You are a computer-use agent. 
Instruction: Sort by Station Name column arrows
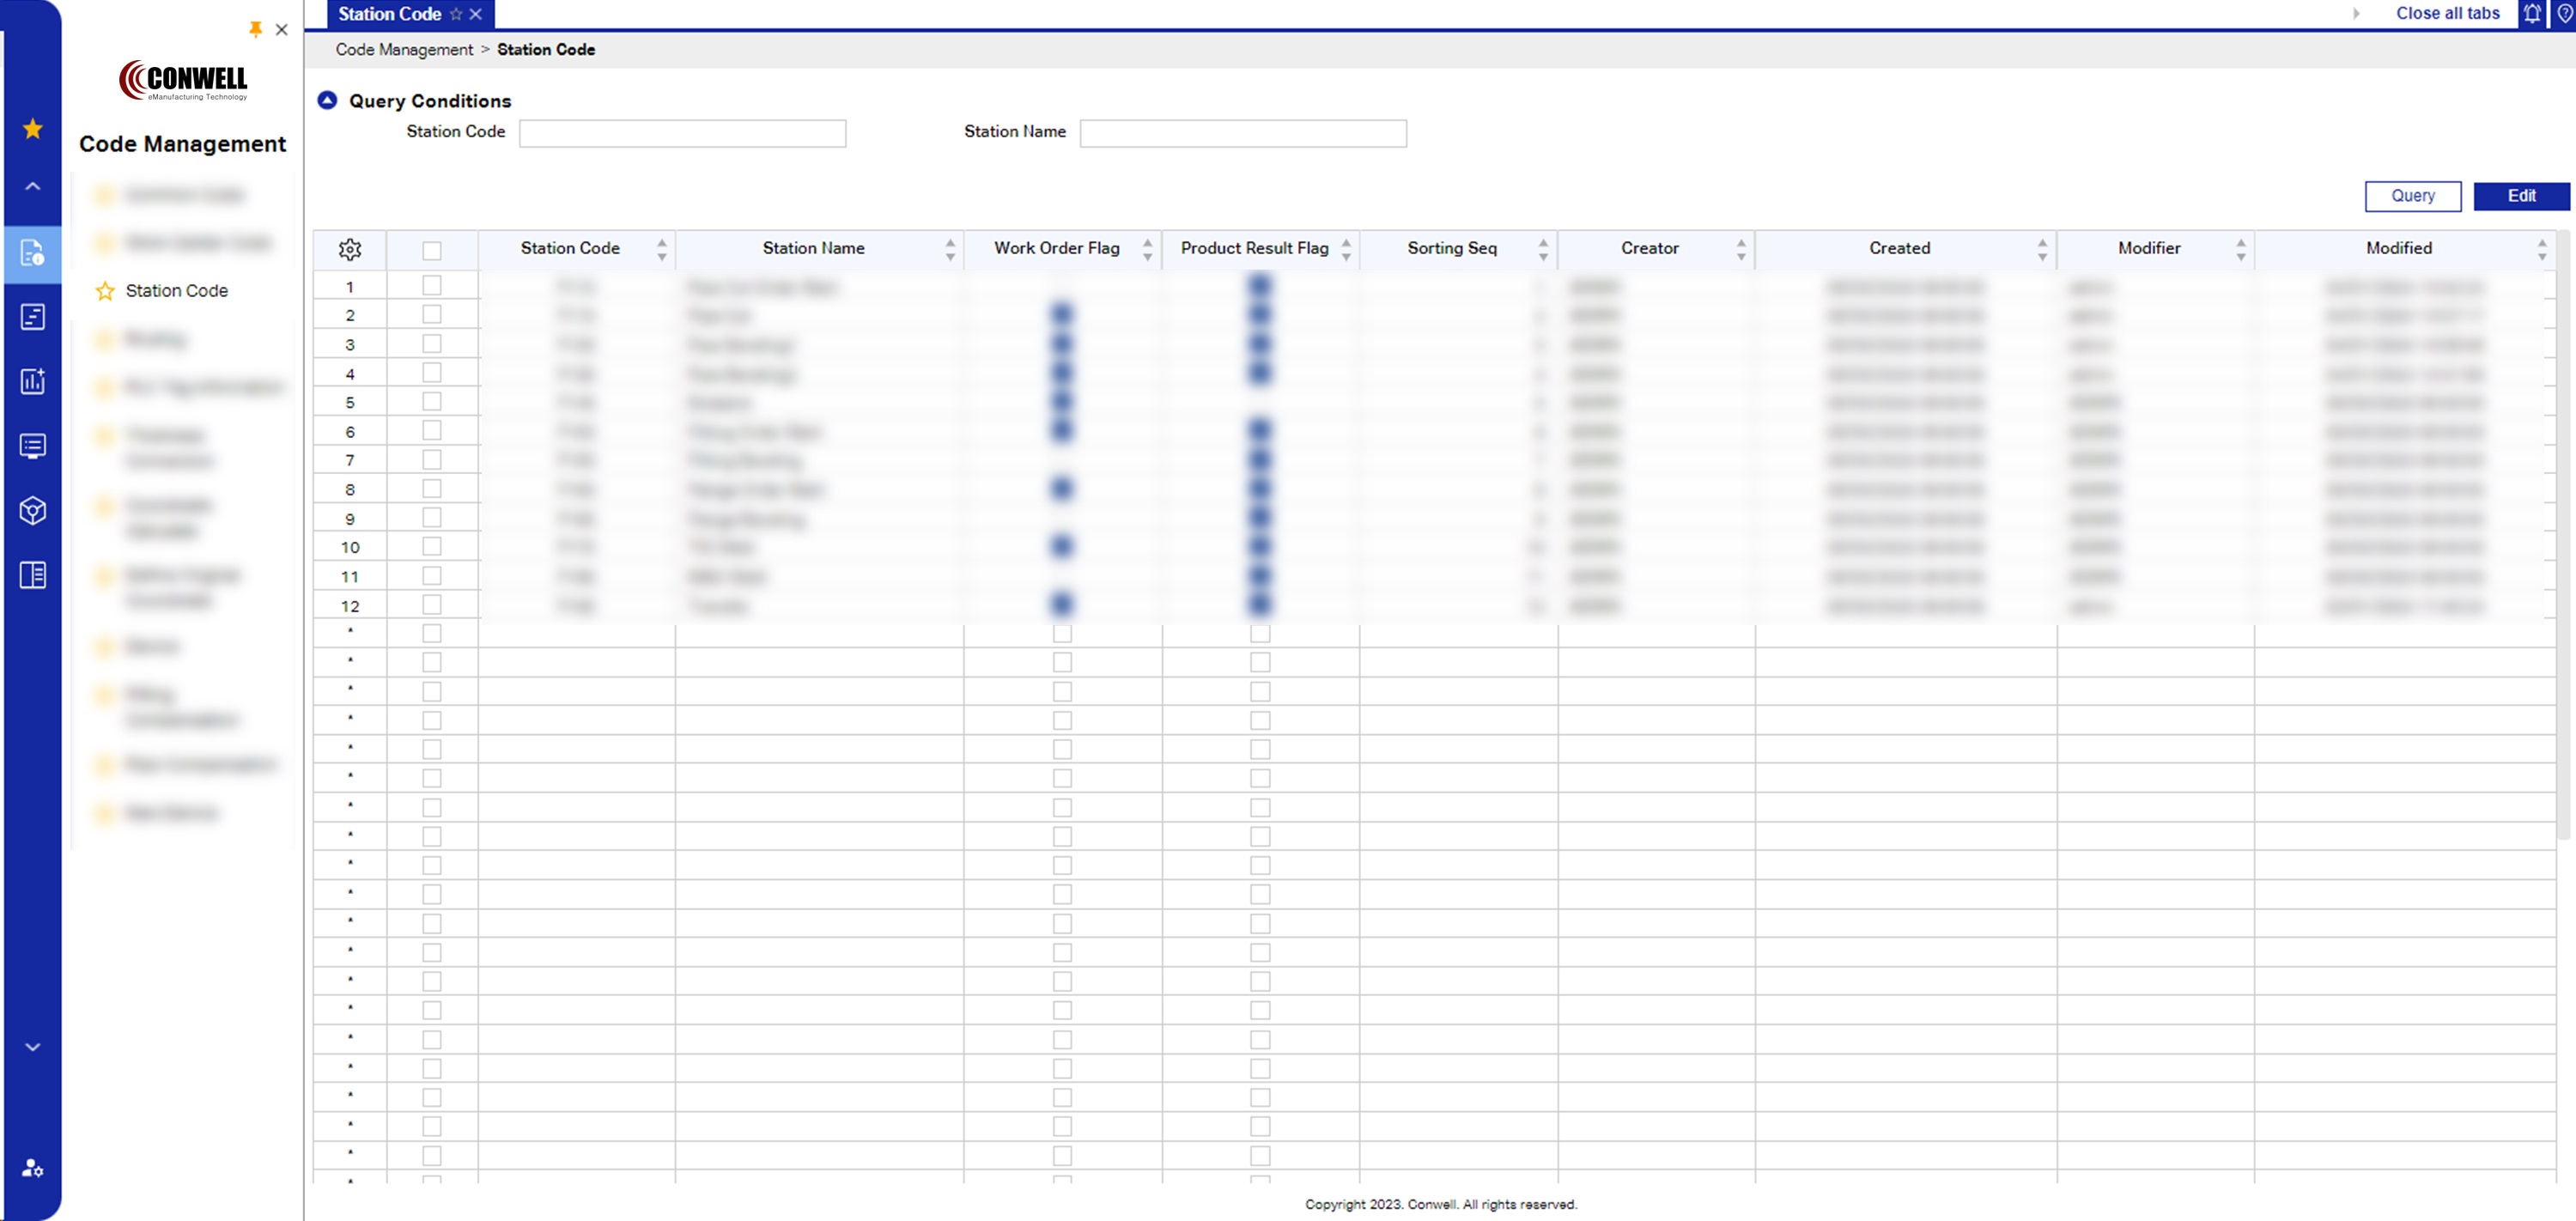949,249
